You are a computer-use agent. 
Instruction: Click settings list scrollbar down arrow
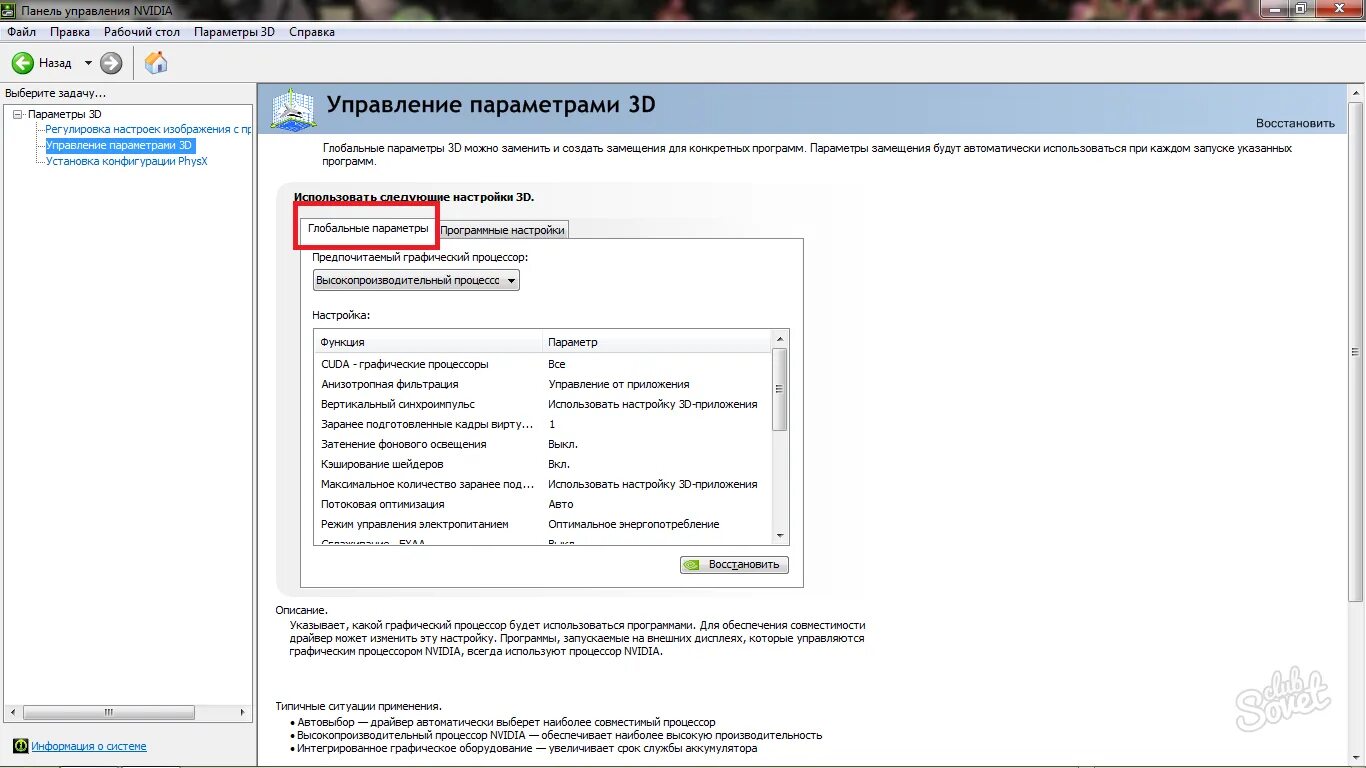(781, 536)
